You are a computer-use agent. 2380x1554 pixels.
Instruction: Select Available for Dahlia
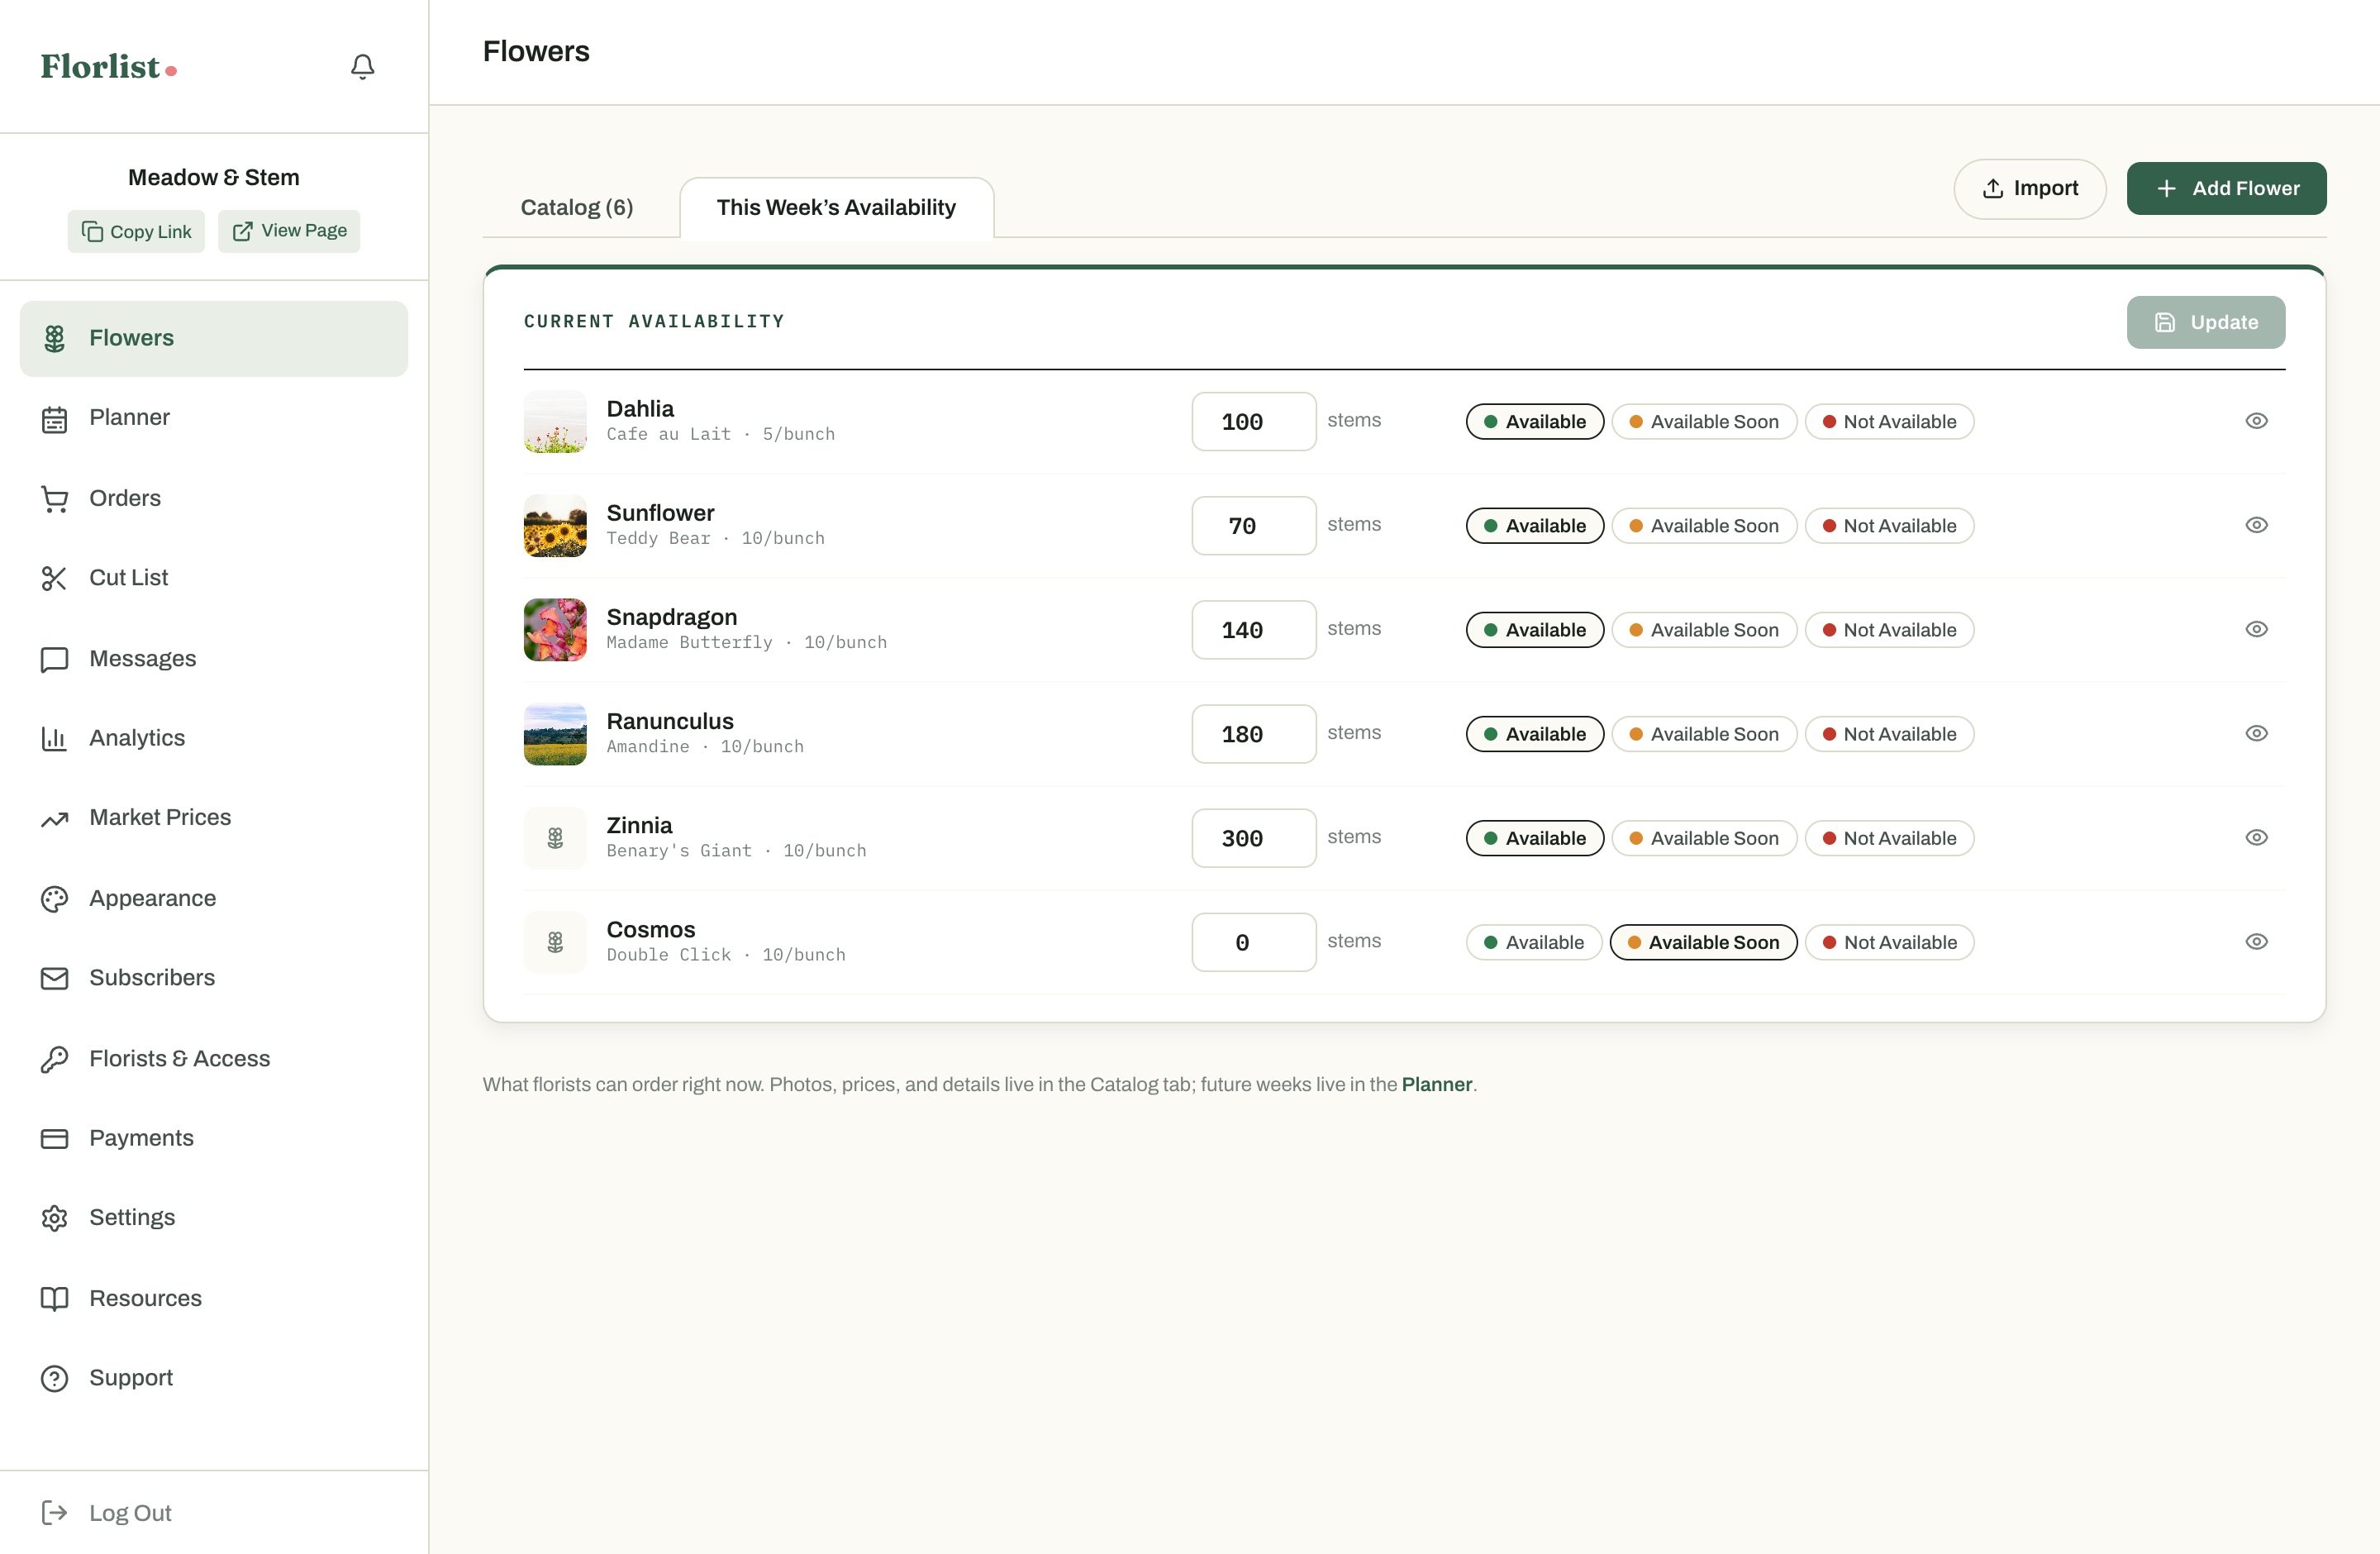[x=1535, y=422]
